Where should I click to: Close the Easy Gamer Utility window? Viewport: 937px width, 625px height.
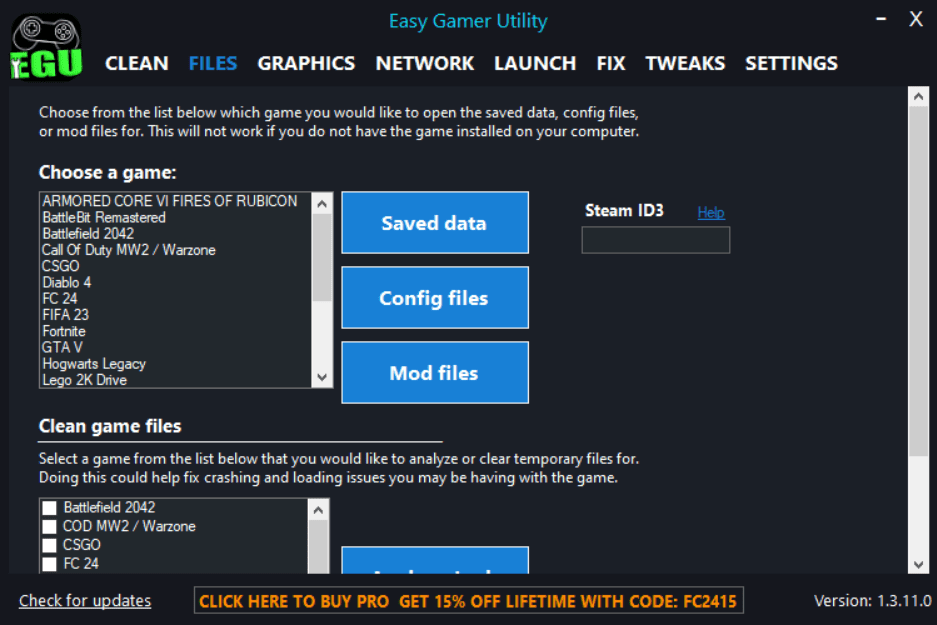[916, 19]
